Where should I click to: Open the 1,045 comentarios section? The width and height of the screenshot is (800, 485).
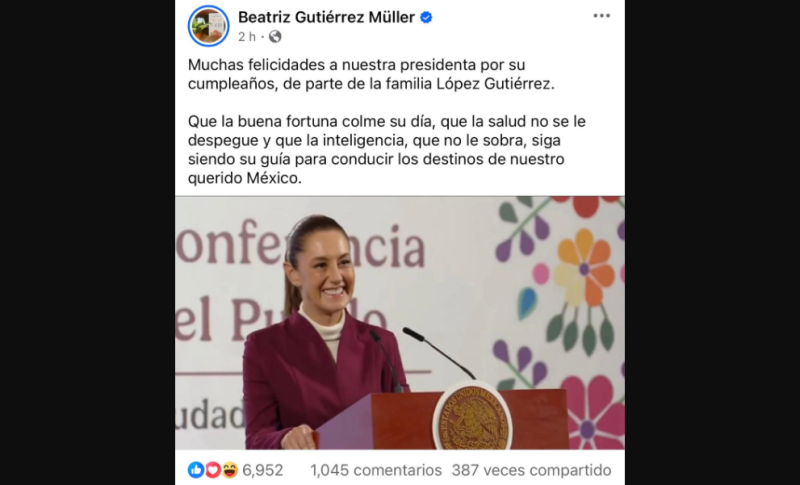[376, 470]
